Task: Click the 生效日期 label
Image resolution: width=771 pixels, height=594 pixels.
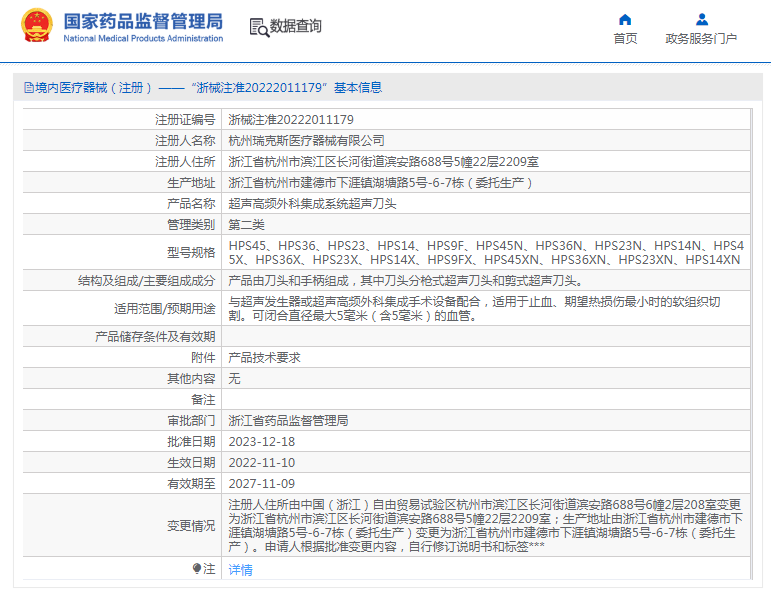Action: pyautogui.click(x=191, y=463)
